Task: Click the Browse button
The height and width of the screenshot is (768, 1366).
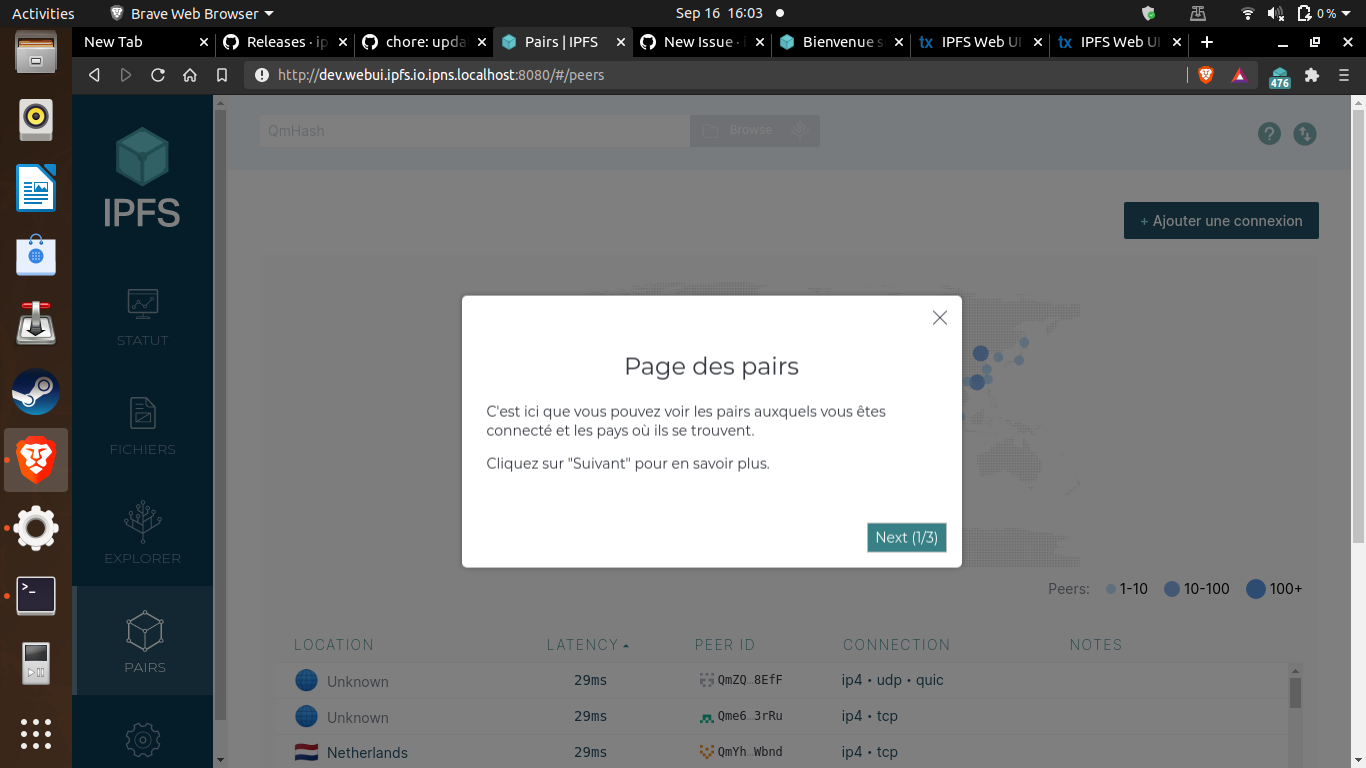Action: pyautogui.click(x=737, y=131)
